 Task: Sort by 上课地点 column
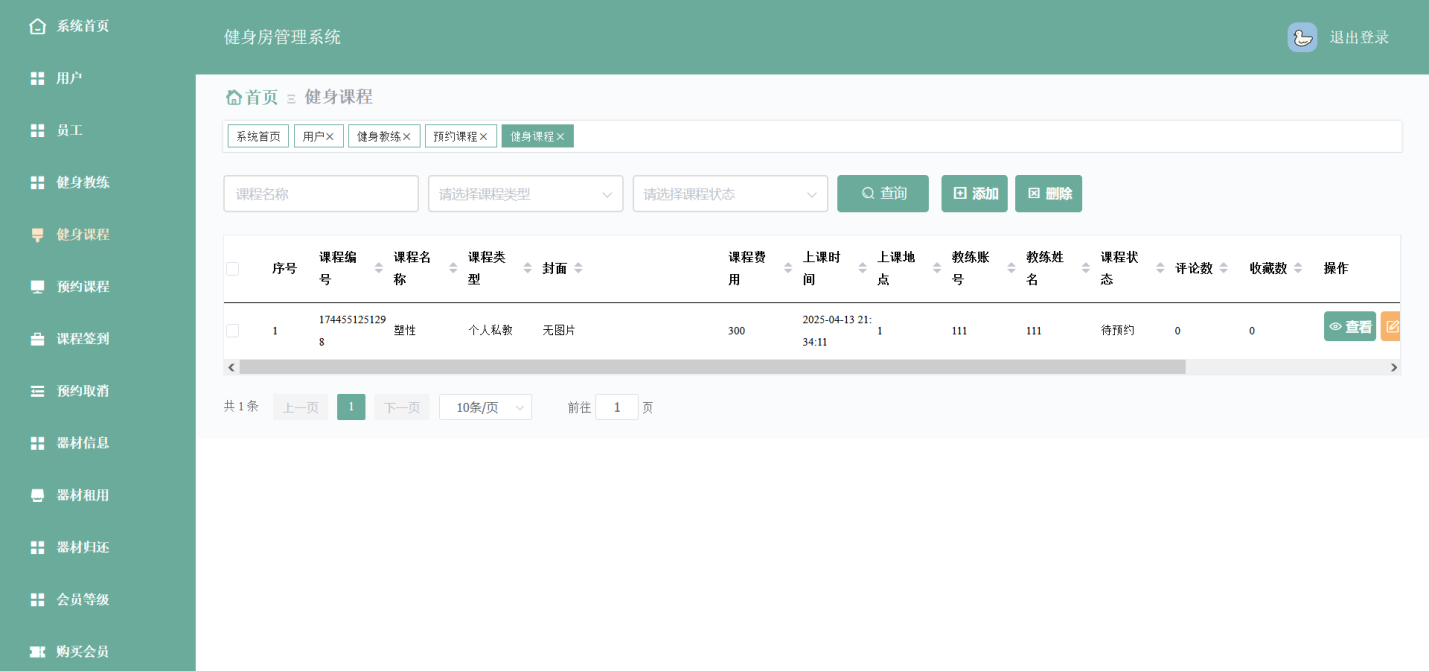click(937, 268)
